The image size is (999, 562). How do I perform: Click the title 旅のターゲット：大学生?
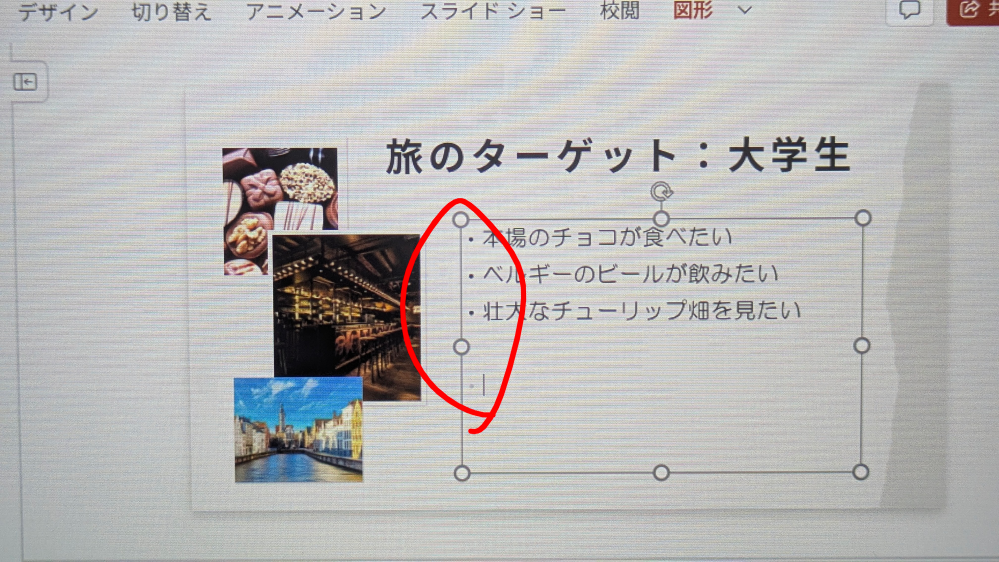click(617, 156)
